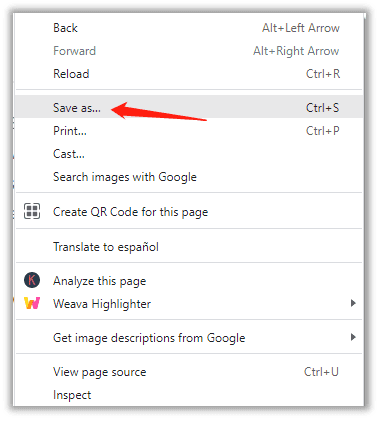Select Get image descriptions from Google
Image resolution: width=379 pixels, height=421 pixels.
click(189, 338)
